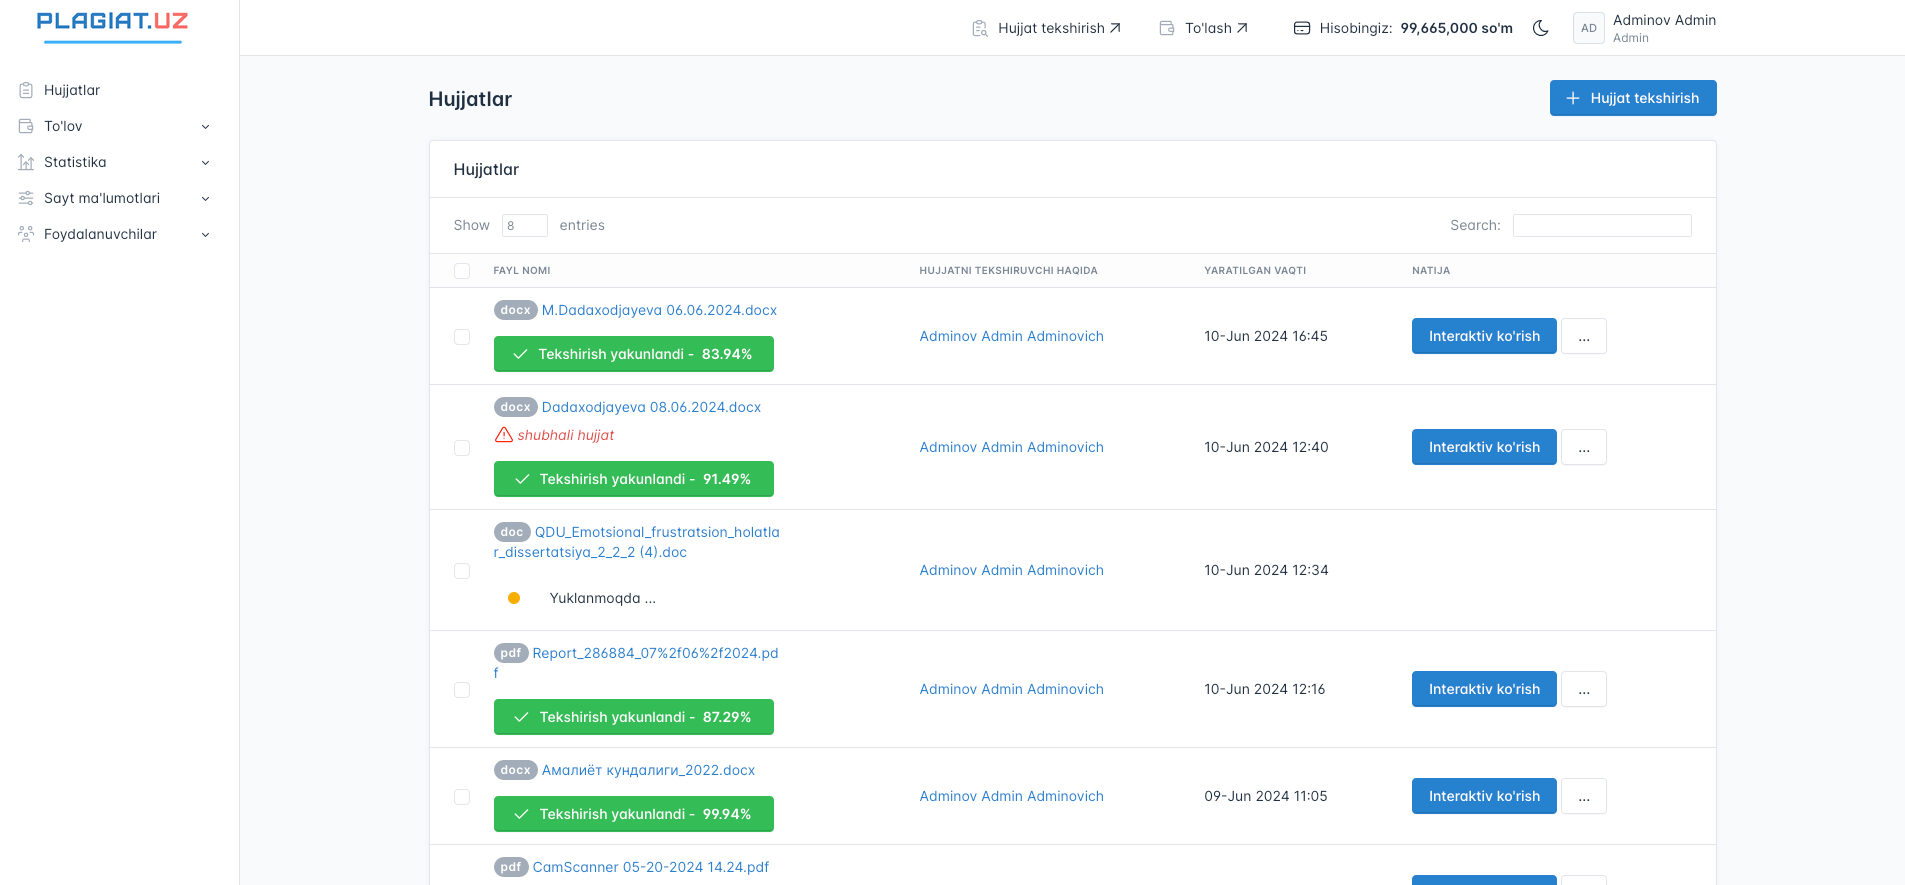Click the Fayl nomi column header
The image size is (1905, 885).
[x=522, y=271]
